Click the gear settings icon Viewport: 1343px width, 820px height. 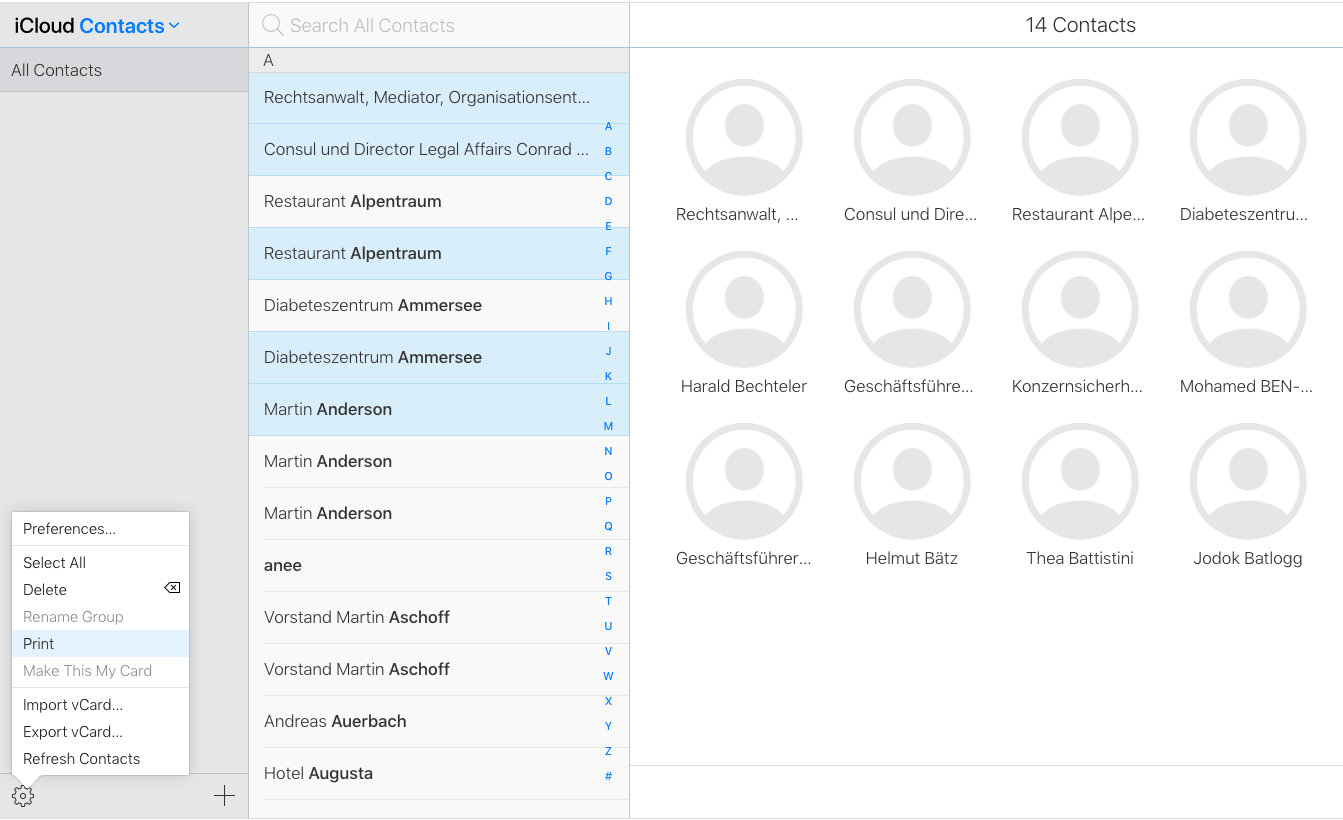pos(23,796)
